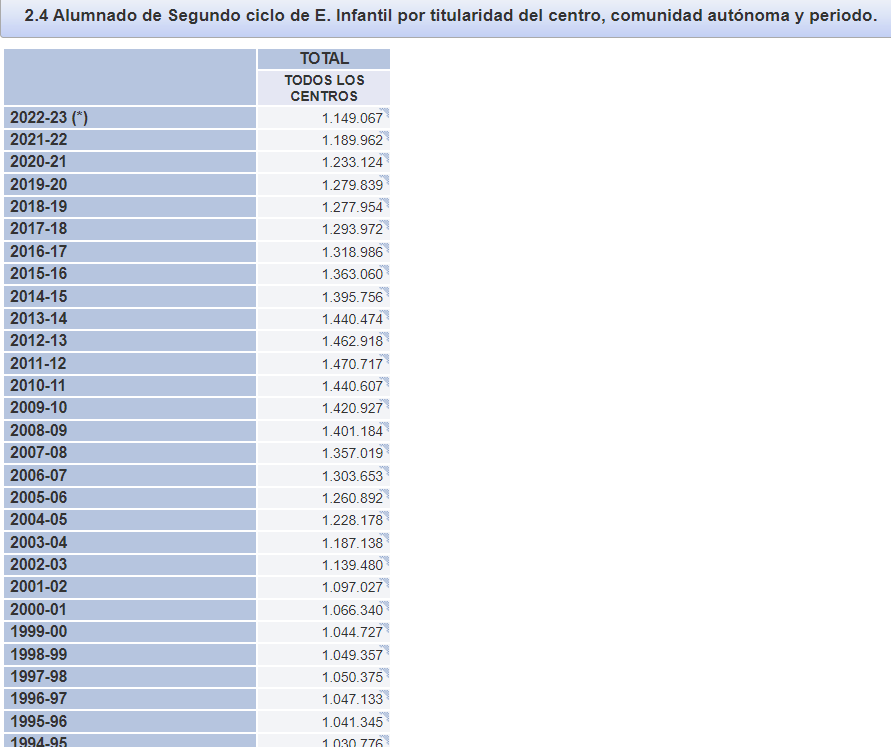Image resolution: width=891 pixels, height=747 pixels.
Task: Click the value 1.189.962
Action: (x=353, y=140)
